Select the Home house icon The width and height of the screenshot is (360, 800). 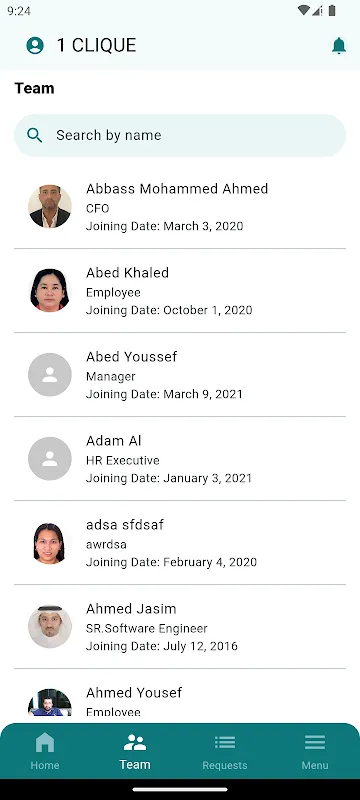pyautogui.click(x=45, y=742)
